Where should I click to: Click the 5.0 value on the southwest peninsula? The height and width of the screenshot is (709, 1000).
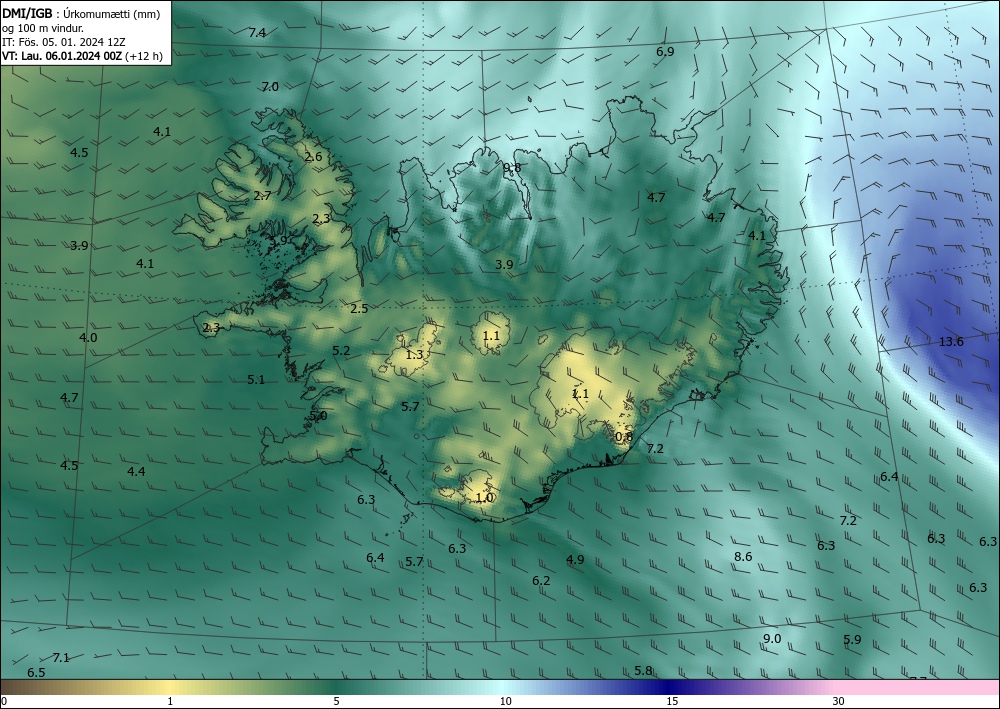coord(318,416)
